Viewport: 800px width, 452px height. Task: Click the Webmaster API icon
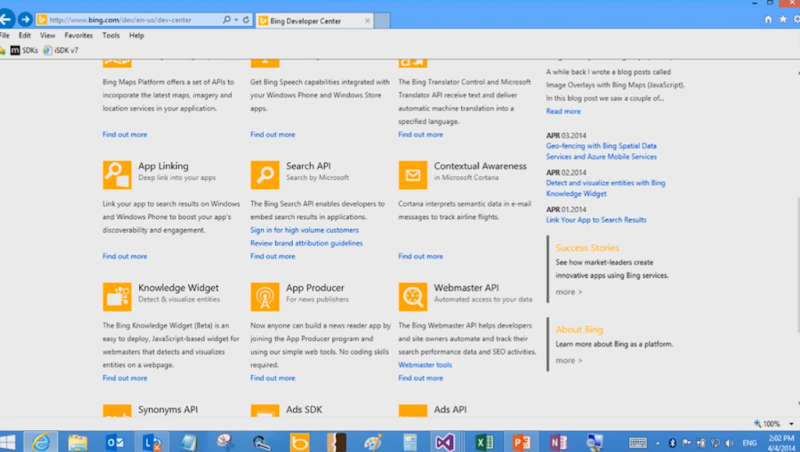[413, 297]
